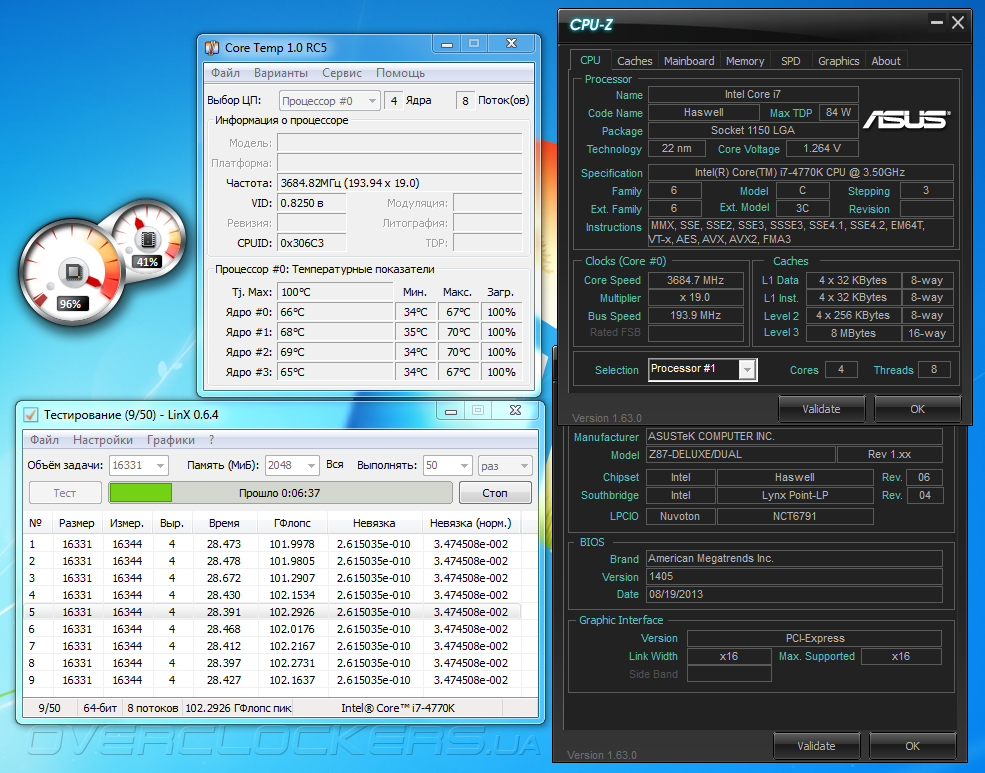Open the Настройки menu in LinX
Viewport: 985px width, 773px height.
(103, 440)
